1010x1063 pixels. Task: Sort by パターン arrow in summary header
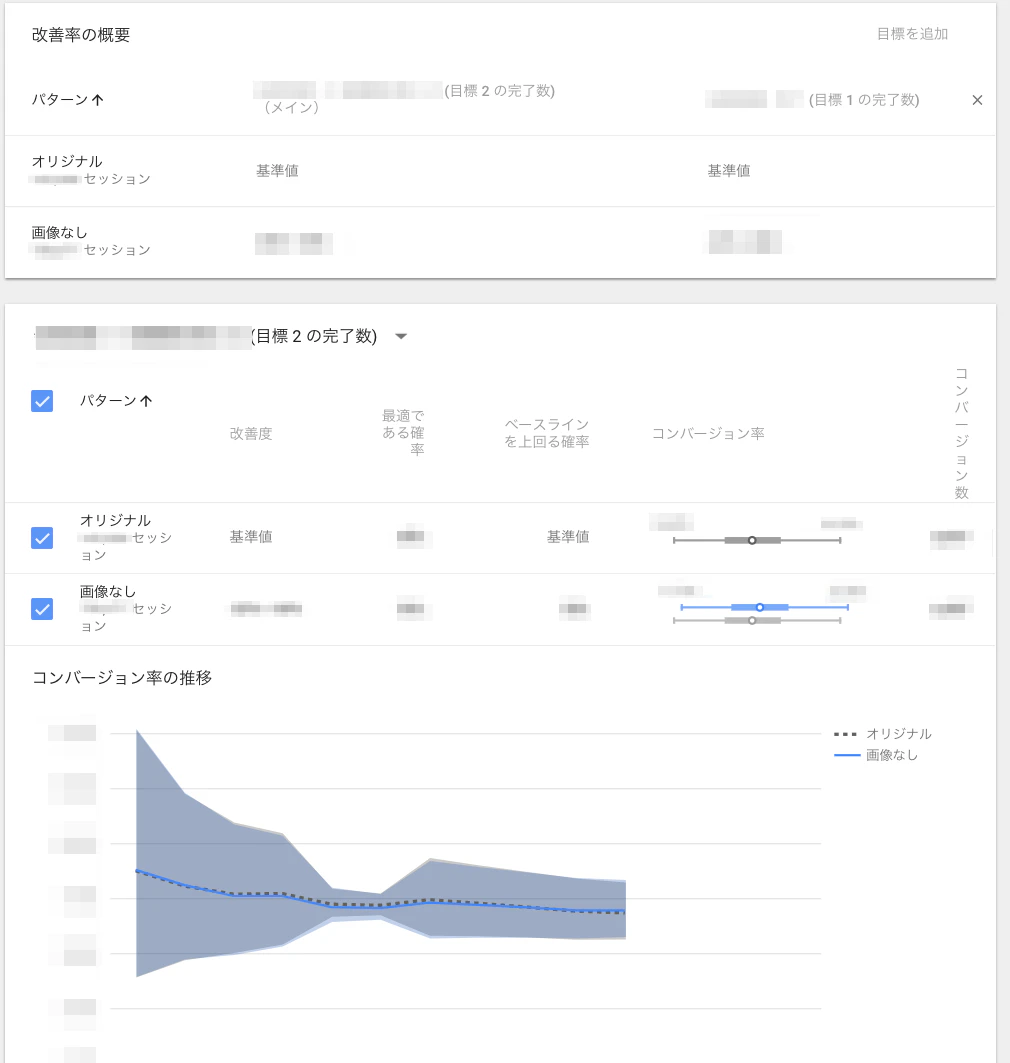click(x=98, y=100)
